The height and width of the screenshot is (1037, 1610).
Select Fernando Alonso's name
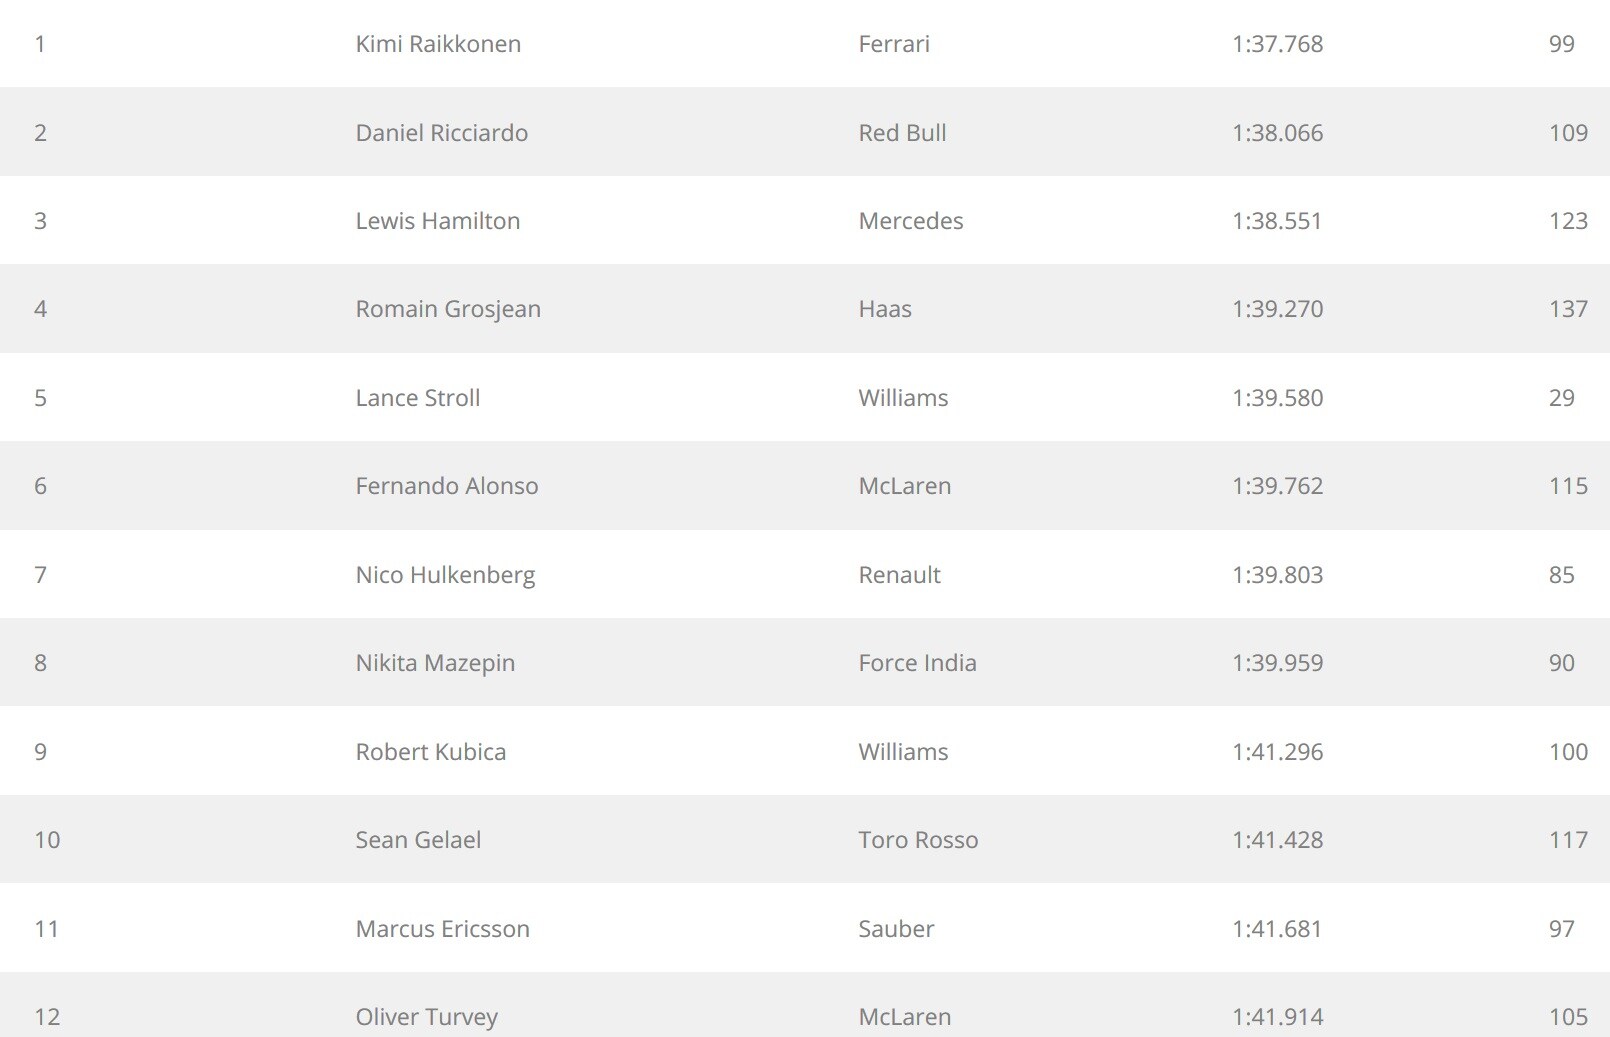point(447,486)
